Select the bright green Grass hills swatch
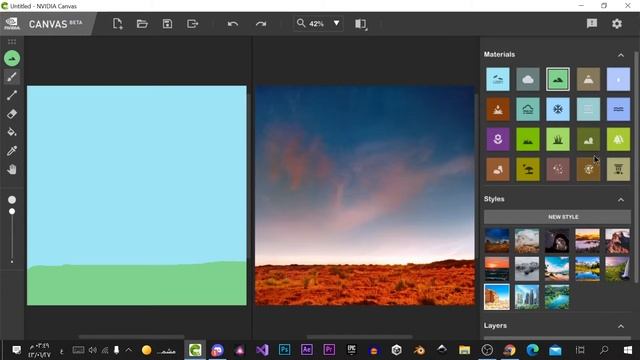640x360 pixels. coord(528,139)
